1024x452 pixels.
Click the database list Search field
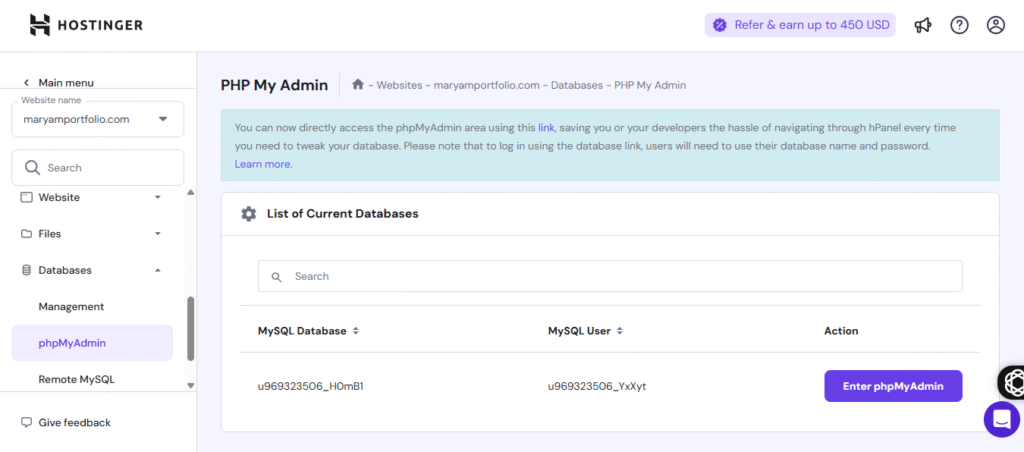coord(610,276)
